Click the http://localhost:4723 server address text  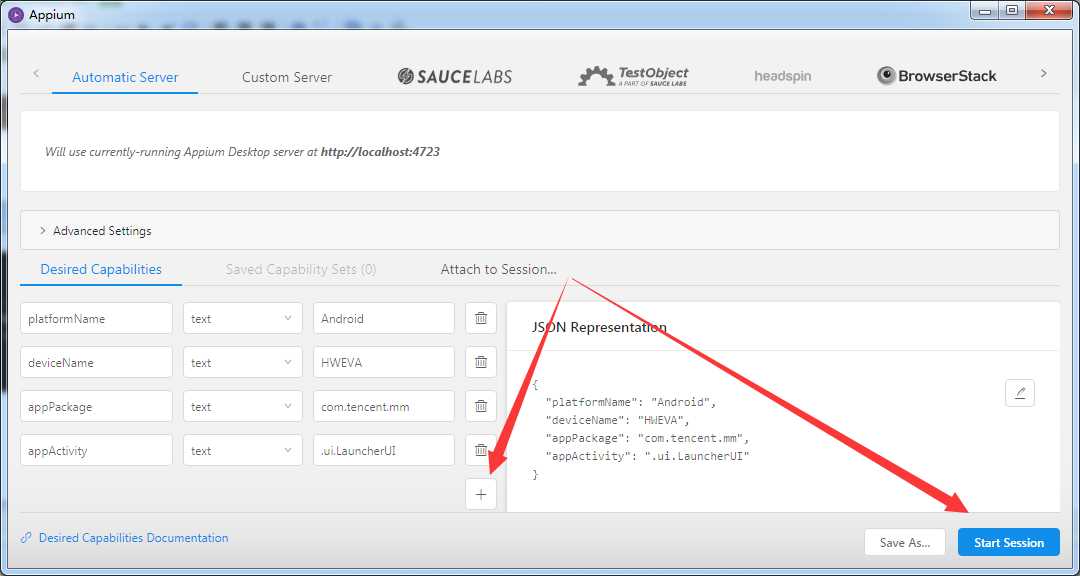click(380, 152)
